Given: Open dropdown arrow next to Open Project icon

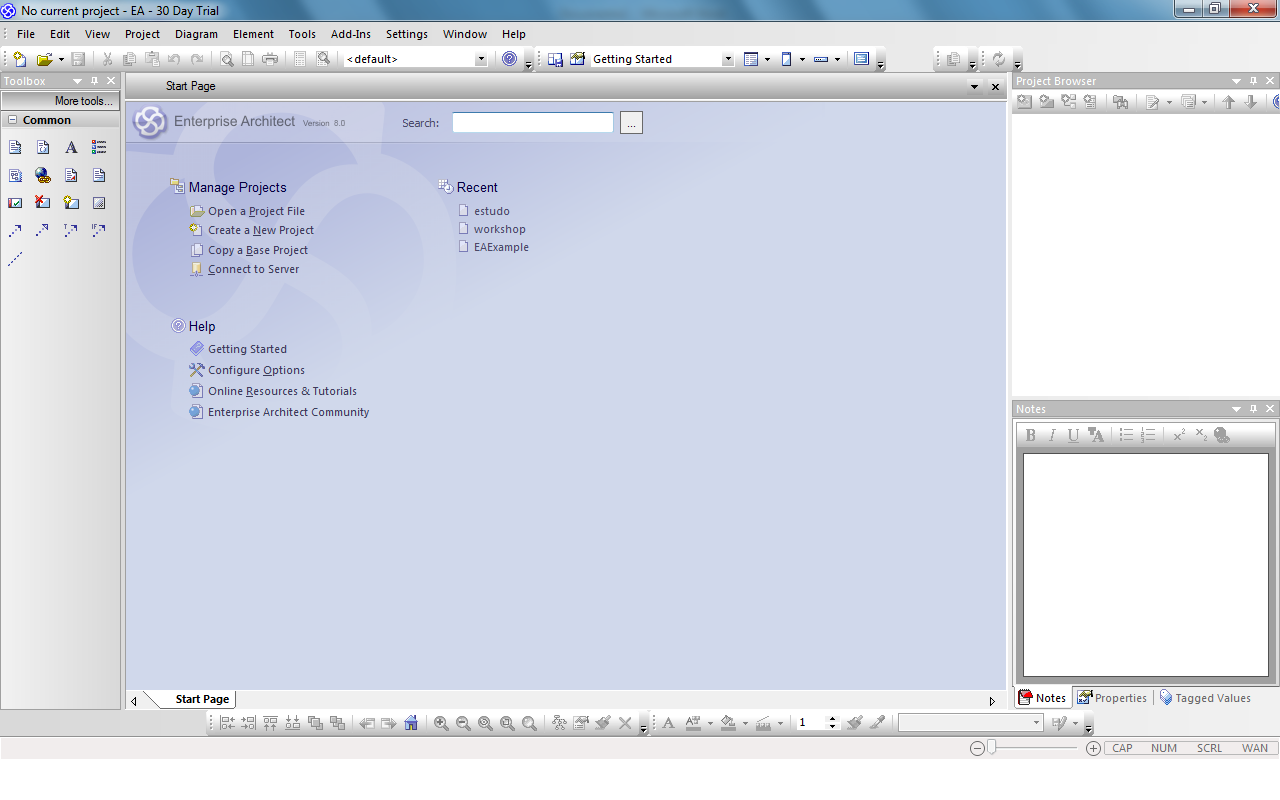Looking at the screenshot, I should tap(61, 59).
